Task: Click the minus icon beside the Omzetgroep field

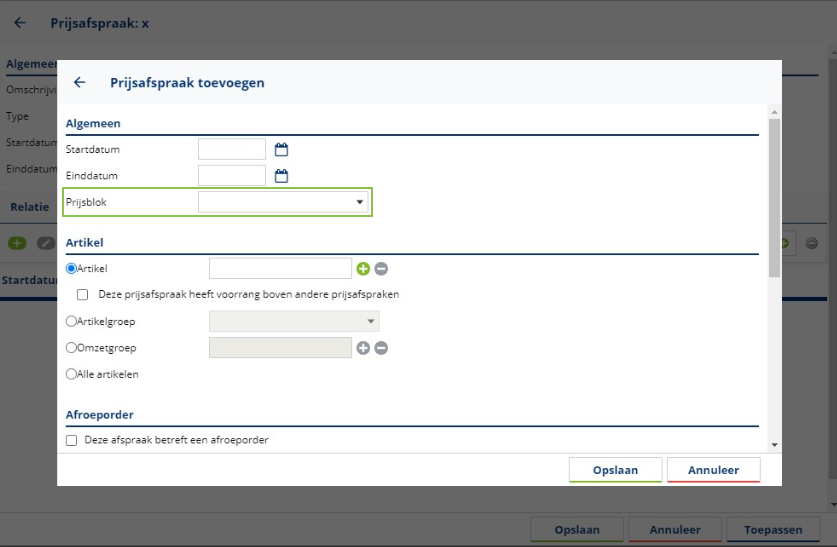Action: pos(381,348)
